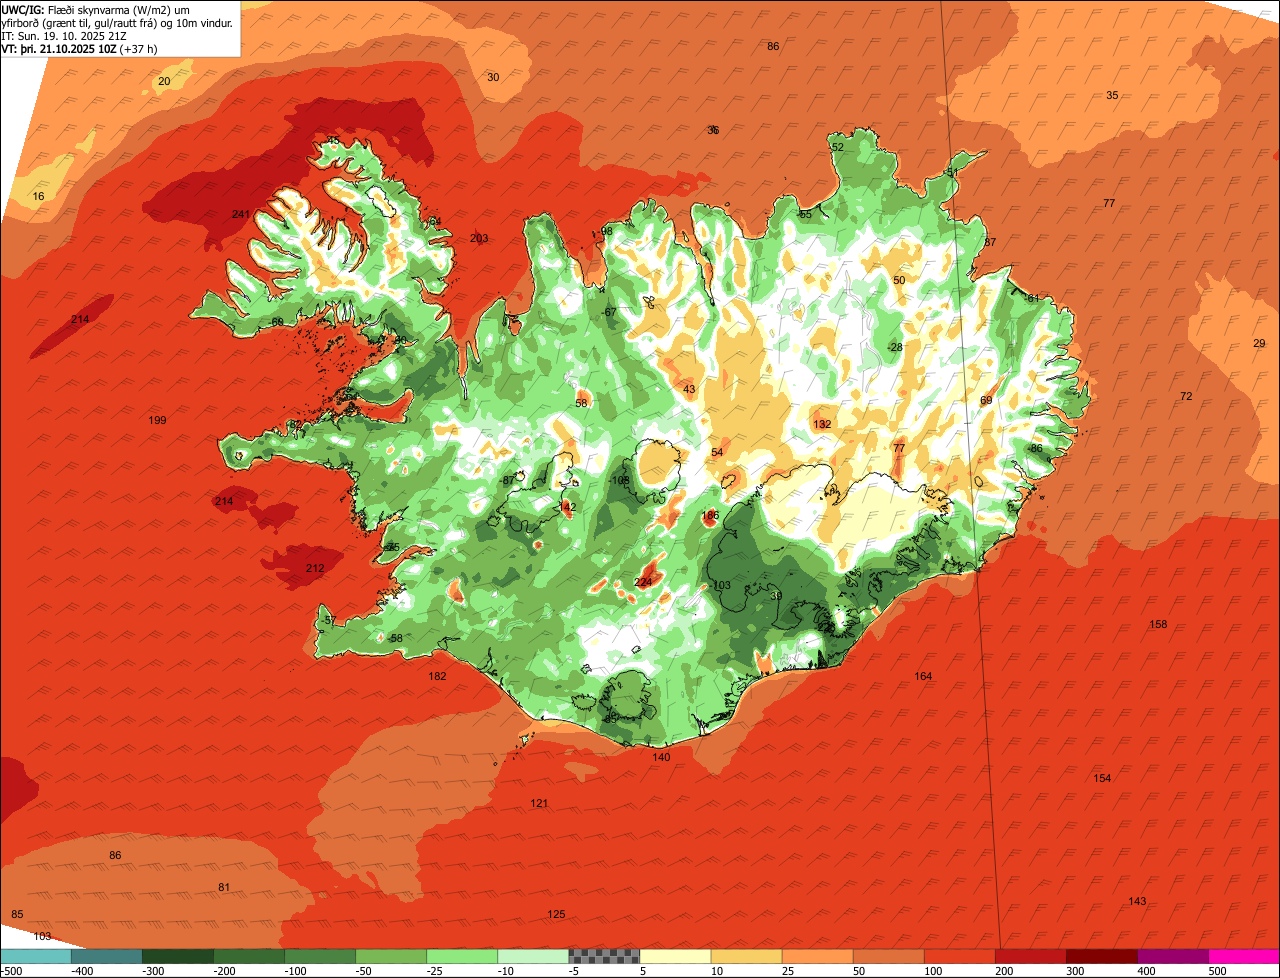This screenshot has height=978, width=1280.
Task: Click the value 199 west of Iceland
Action: click(x=157, y=420)
